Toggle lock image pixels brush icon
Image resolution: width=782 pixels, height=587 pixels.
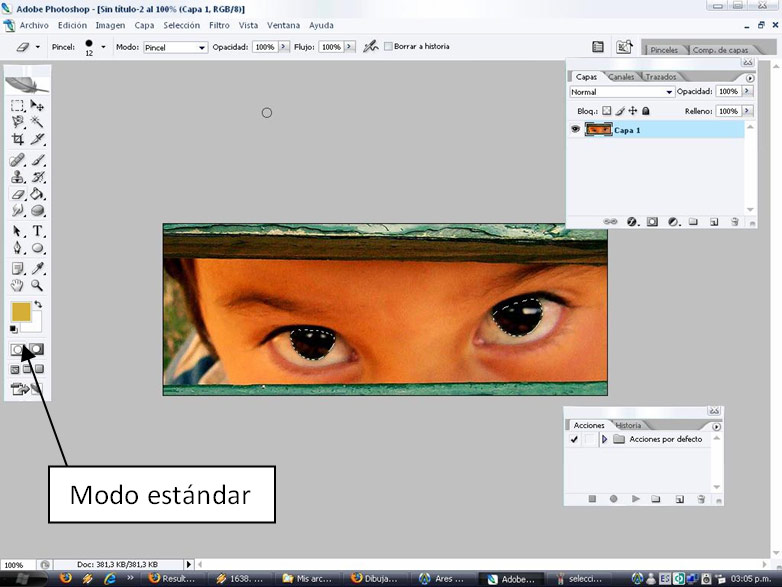[x=620, y=111]
